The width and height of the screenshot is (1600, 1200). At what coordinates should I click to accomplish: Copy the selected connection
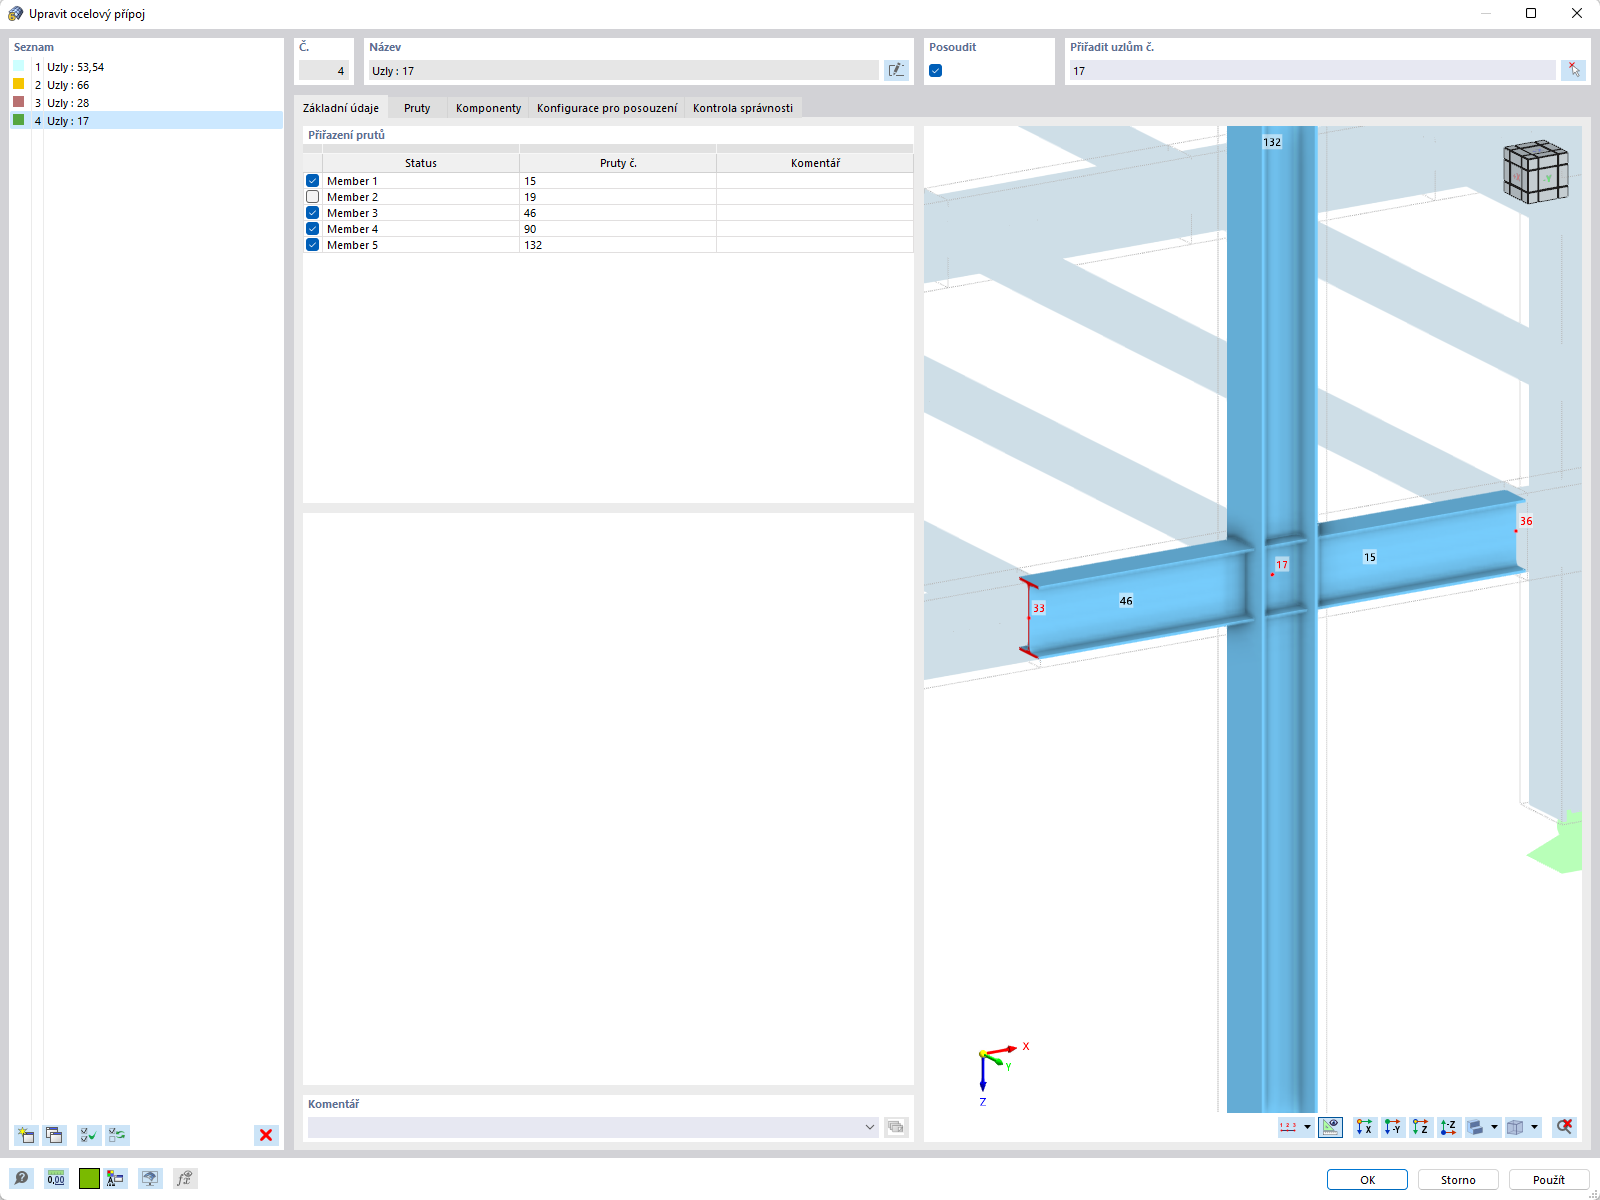pos(55,1135)
